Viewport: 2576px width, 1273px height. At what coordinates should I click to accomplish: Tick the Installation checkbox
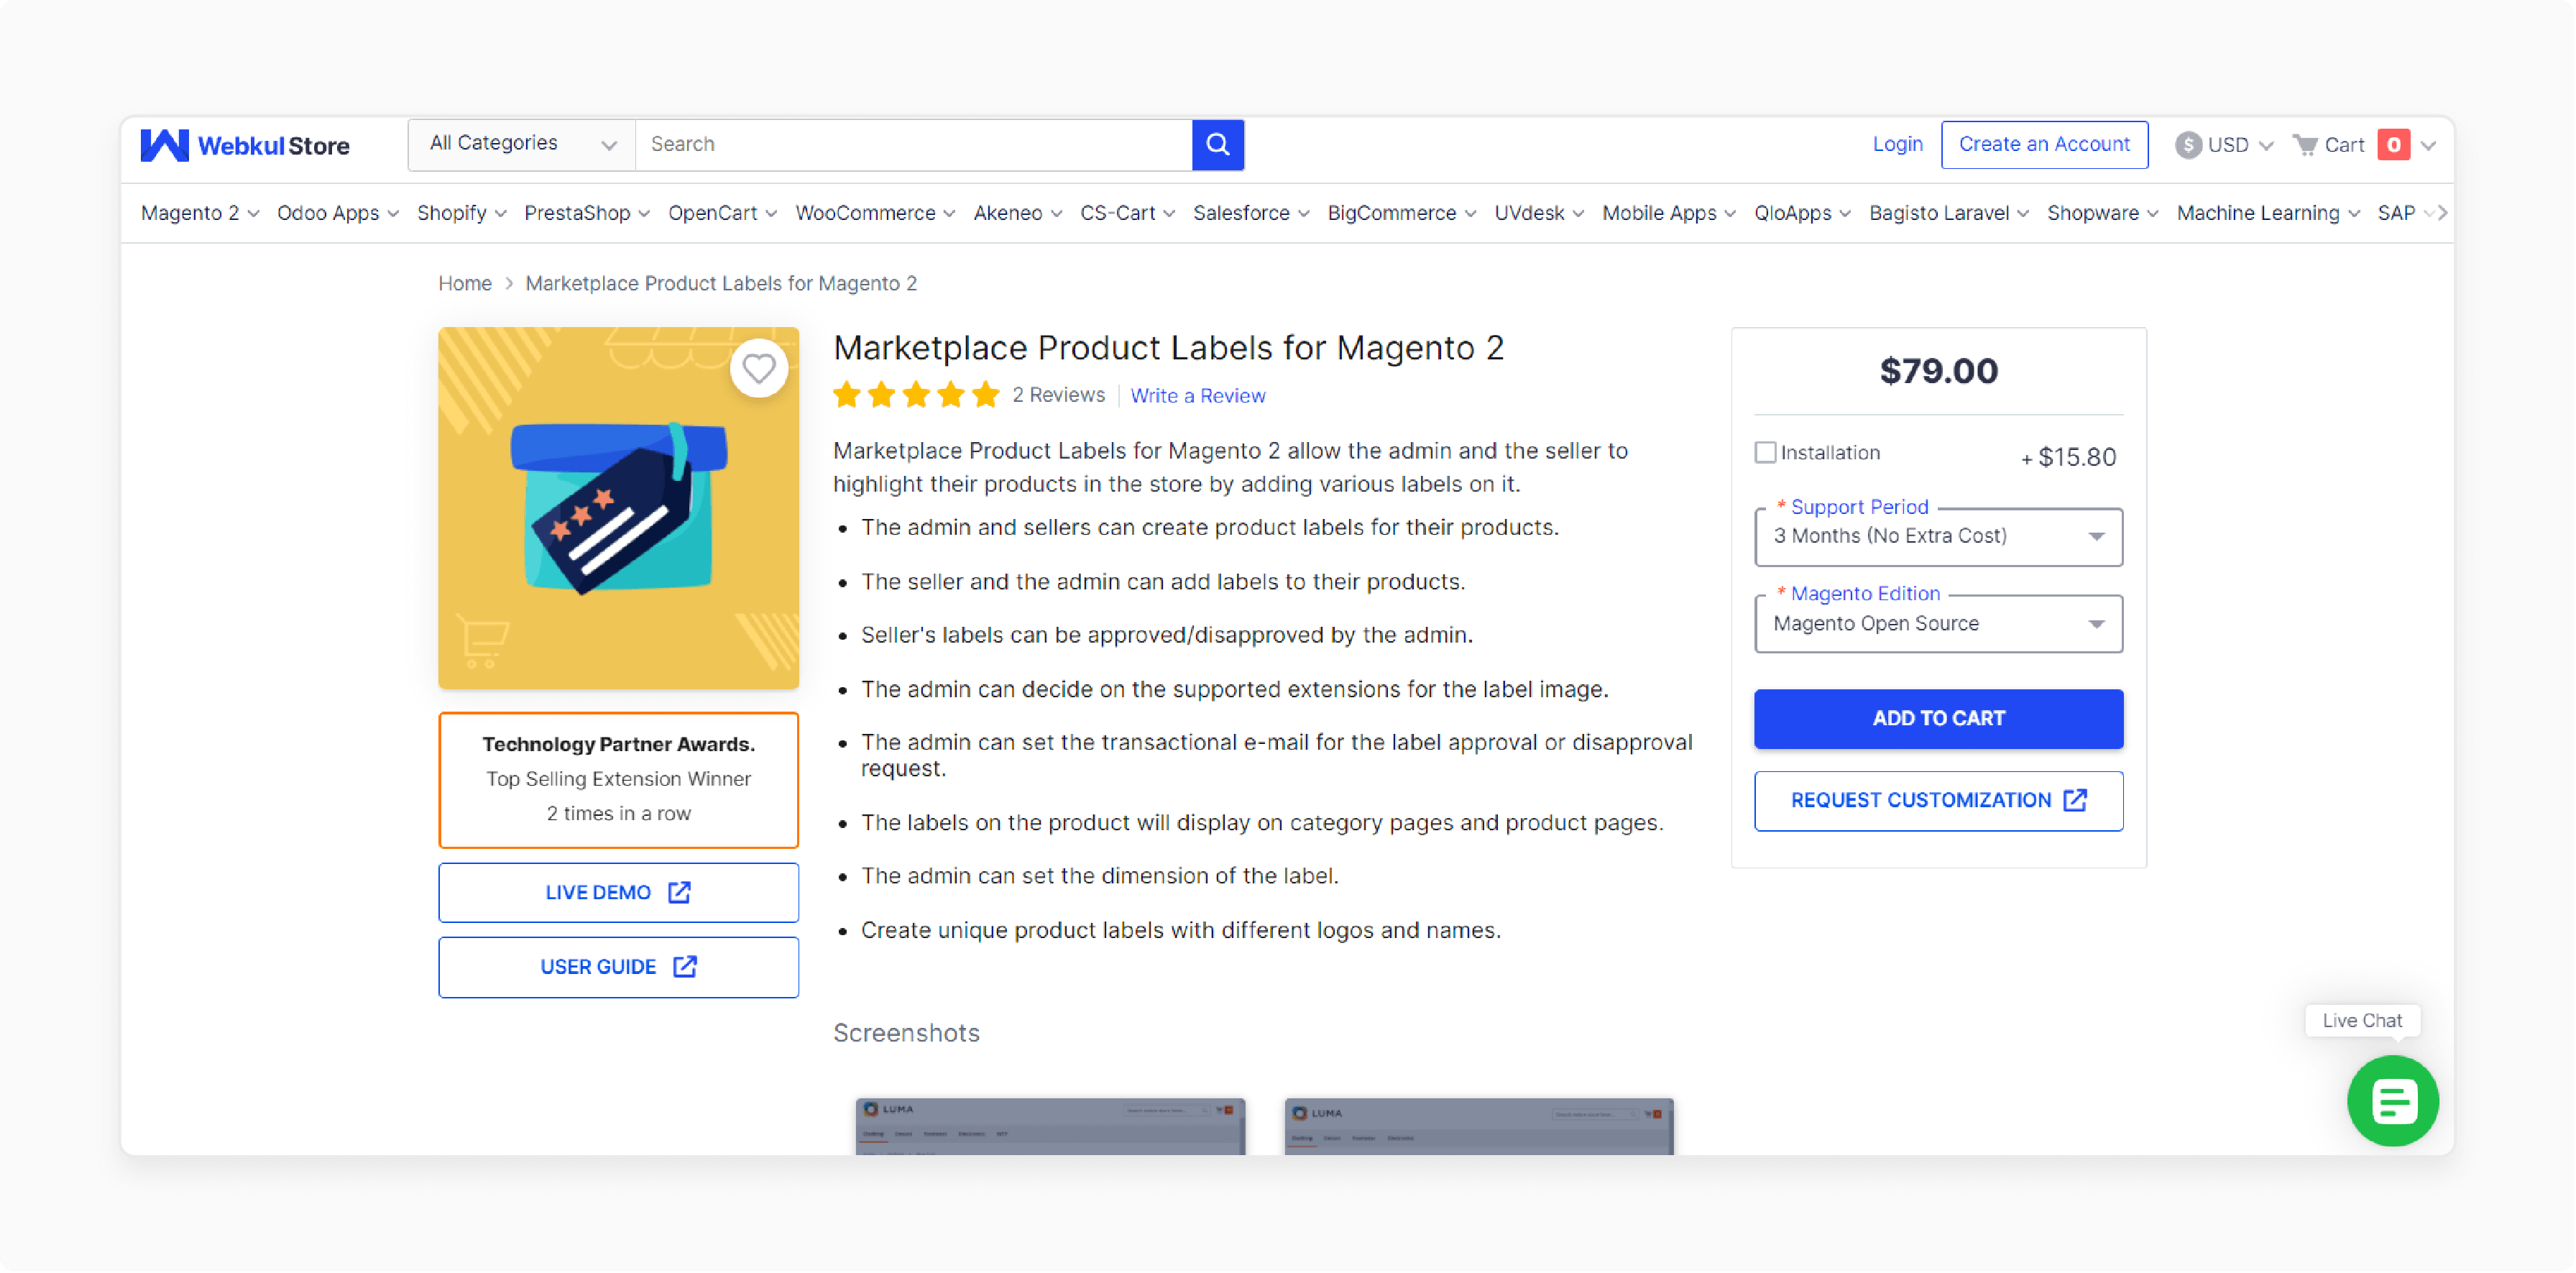point(1765,452)
